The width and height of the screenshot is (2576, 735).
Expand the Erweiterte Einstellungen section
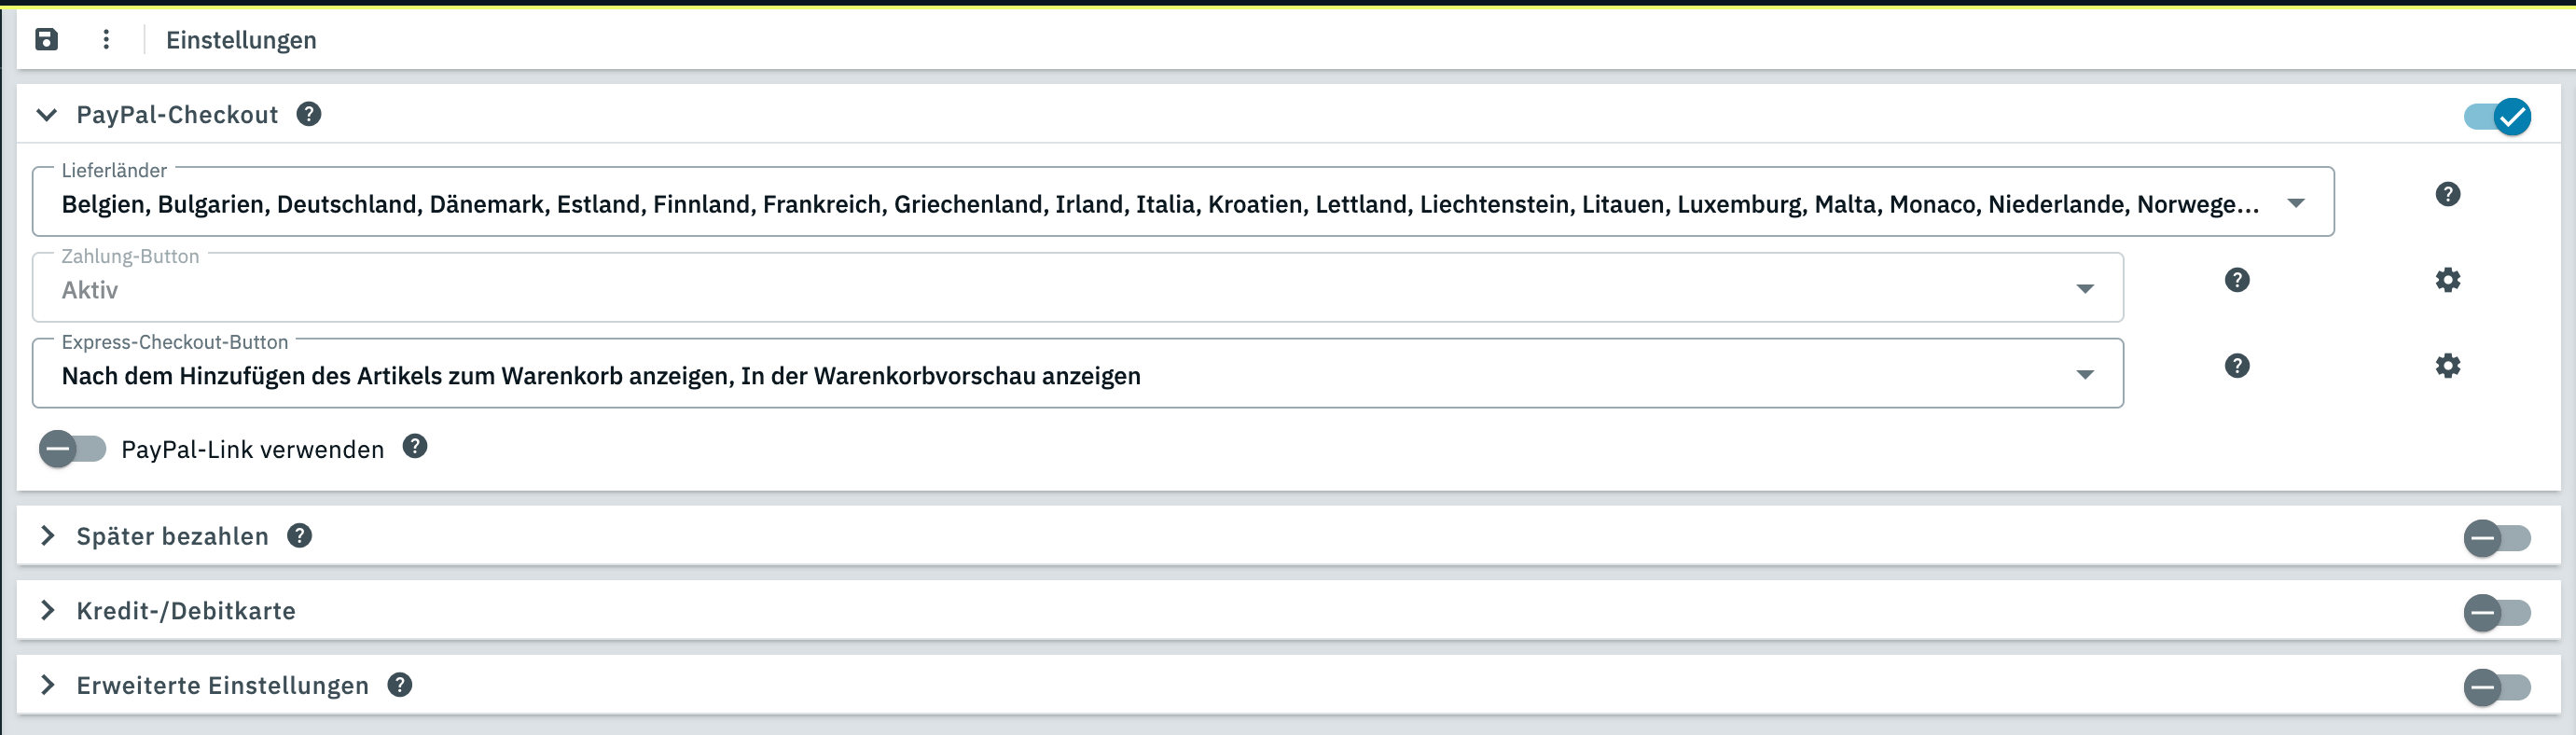click(46, 685)
